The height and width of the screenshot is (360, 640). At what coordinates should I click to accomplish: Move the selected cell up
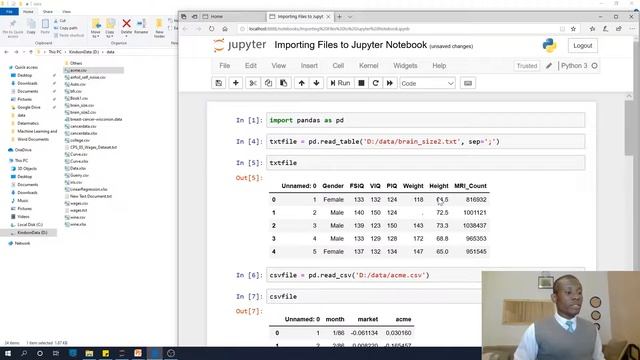tap(301, 83)
